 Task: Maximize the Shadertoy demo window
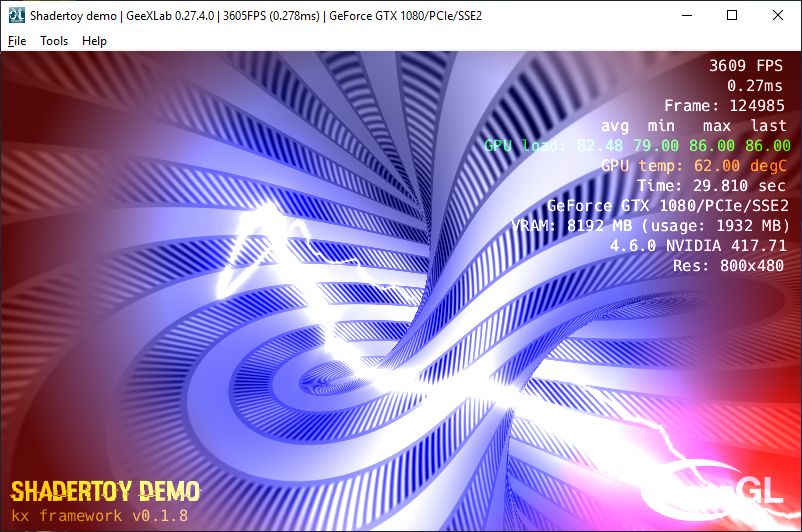(732, 15)
